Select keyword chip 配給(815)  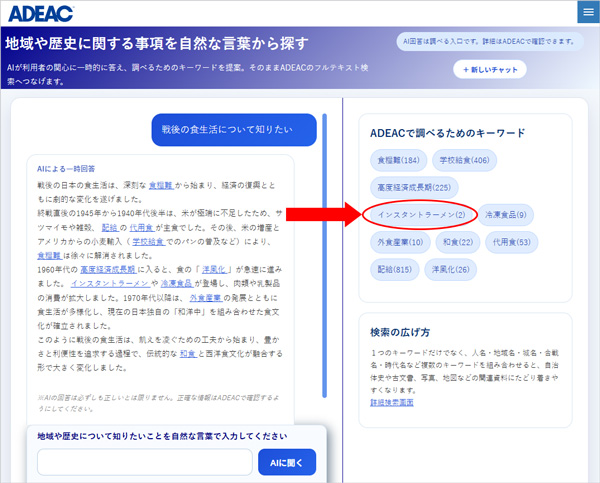tap(395, 269)
